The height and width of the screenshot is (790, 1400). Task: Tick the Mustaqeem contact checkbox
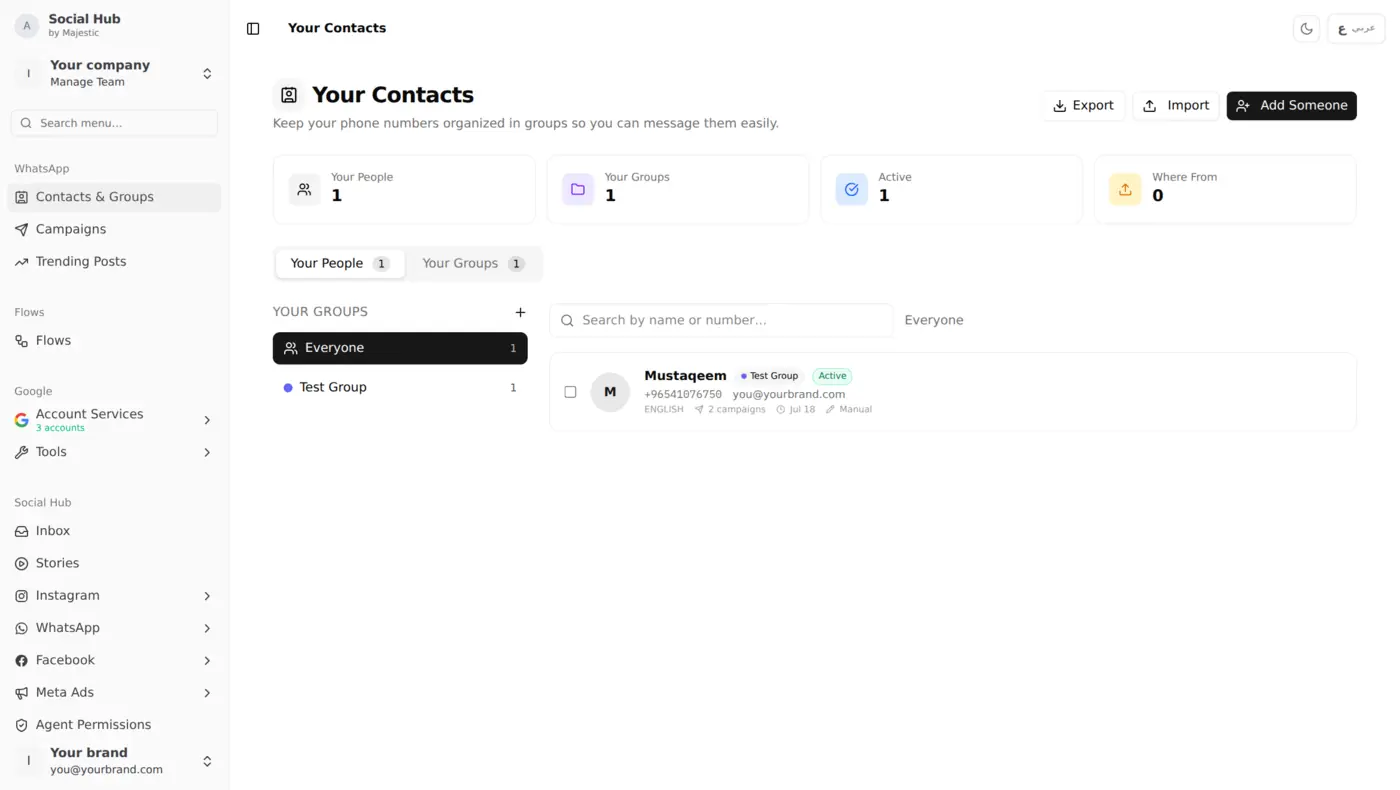click(x=570, y=392)
